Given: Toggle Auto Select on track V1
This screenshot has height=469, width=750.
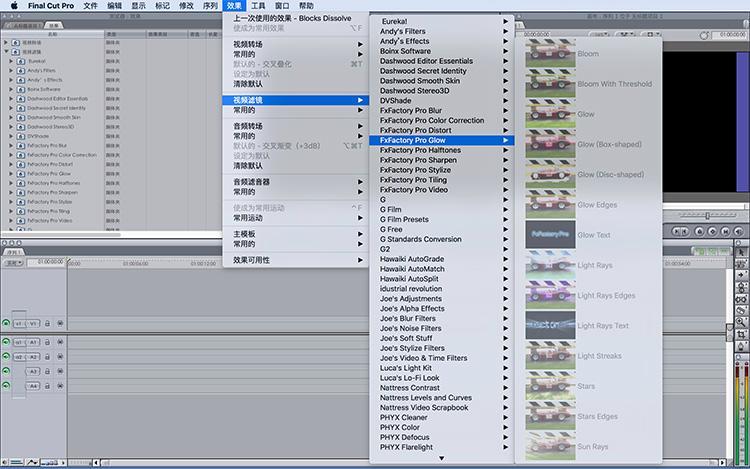Looking at the screenshot, I should click(60, 324).
